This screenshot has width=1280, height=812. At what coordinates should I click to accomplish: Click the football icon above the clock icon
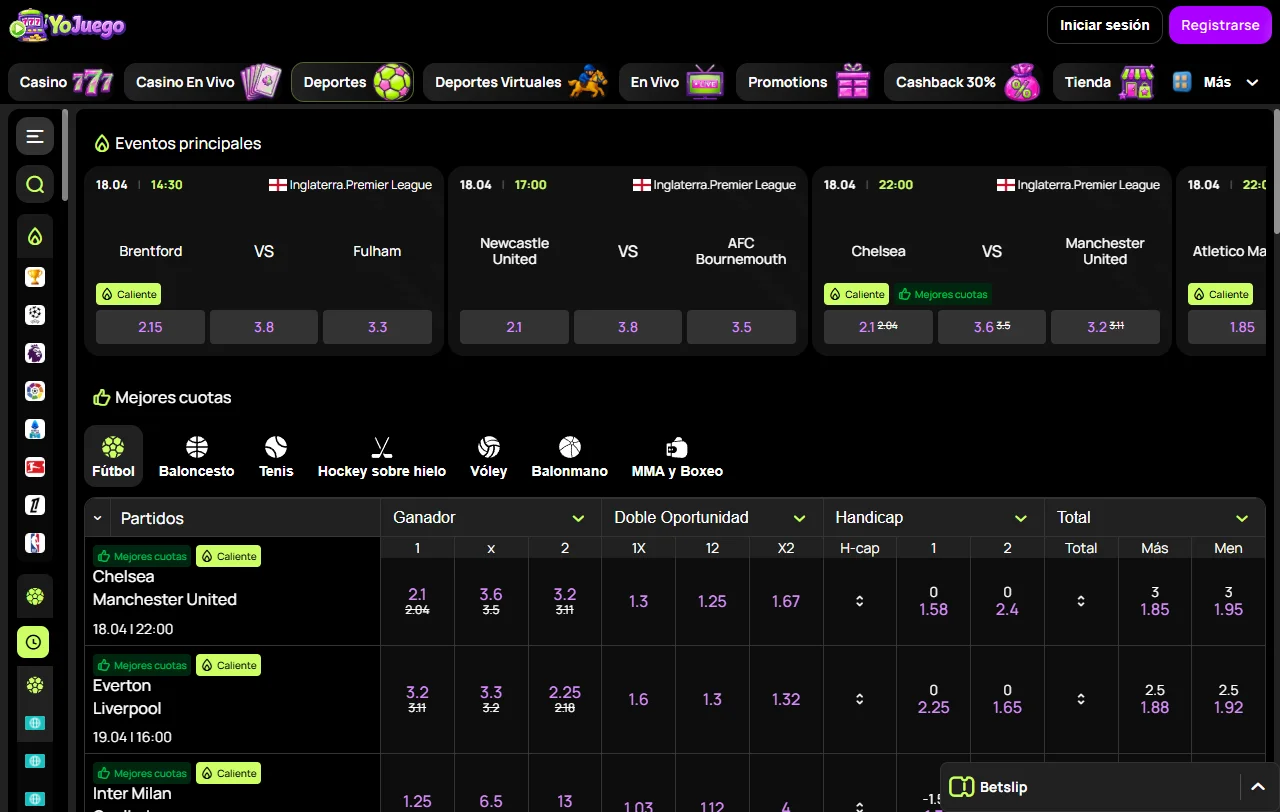click(x=35, y=597)
